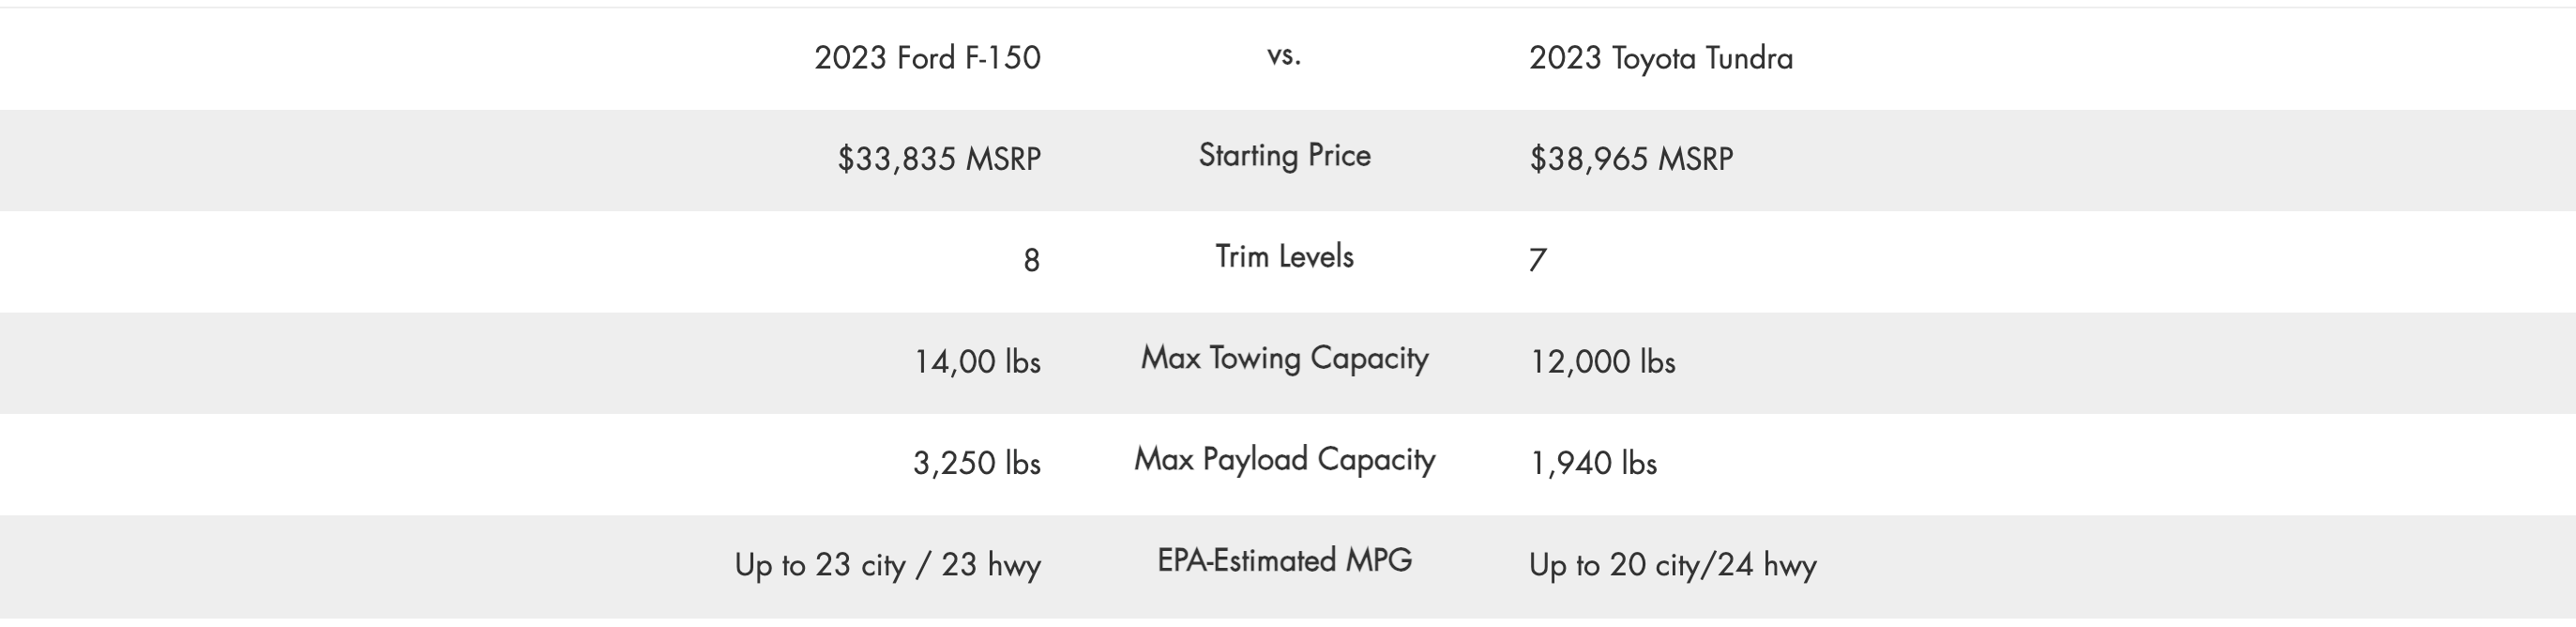Click the Tundra's 1,940 lbs payload value
Screen dimensions: 2576x627
tap(1593, 463)
